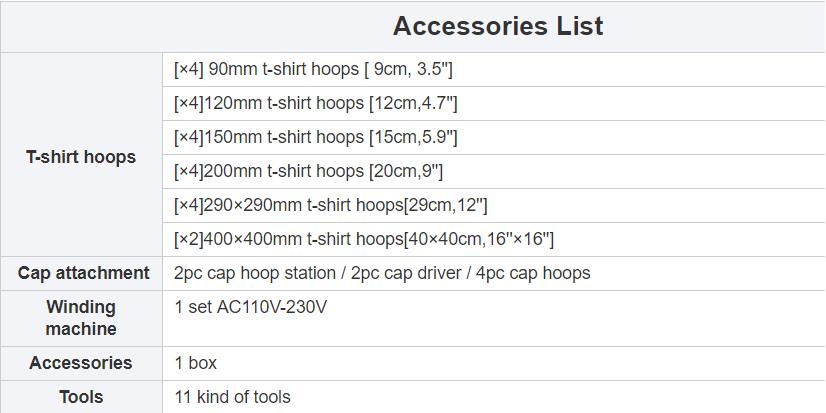Click the [9cm, 3.5"] size text
The height and width of the screenshot is (413, 826).
(x=408, y=70)
